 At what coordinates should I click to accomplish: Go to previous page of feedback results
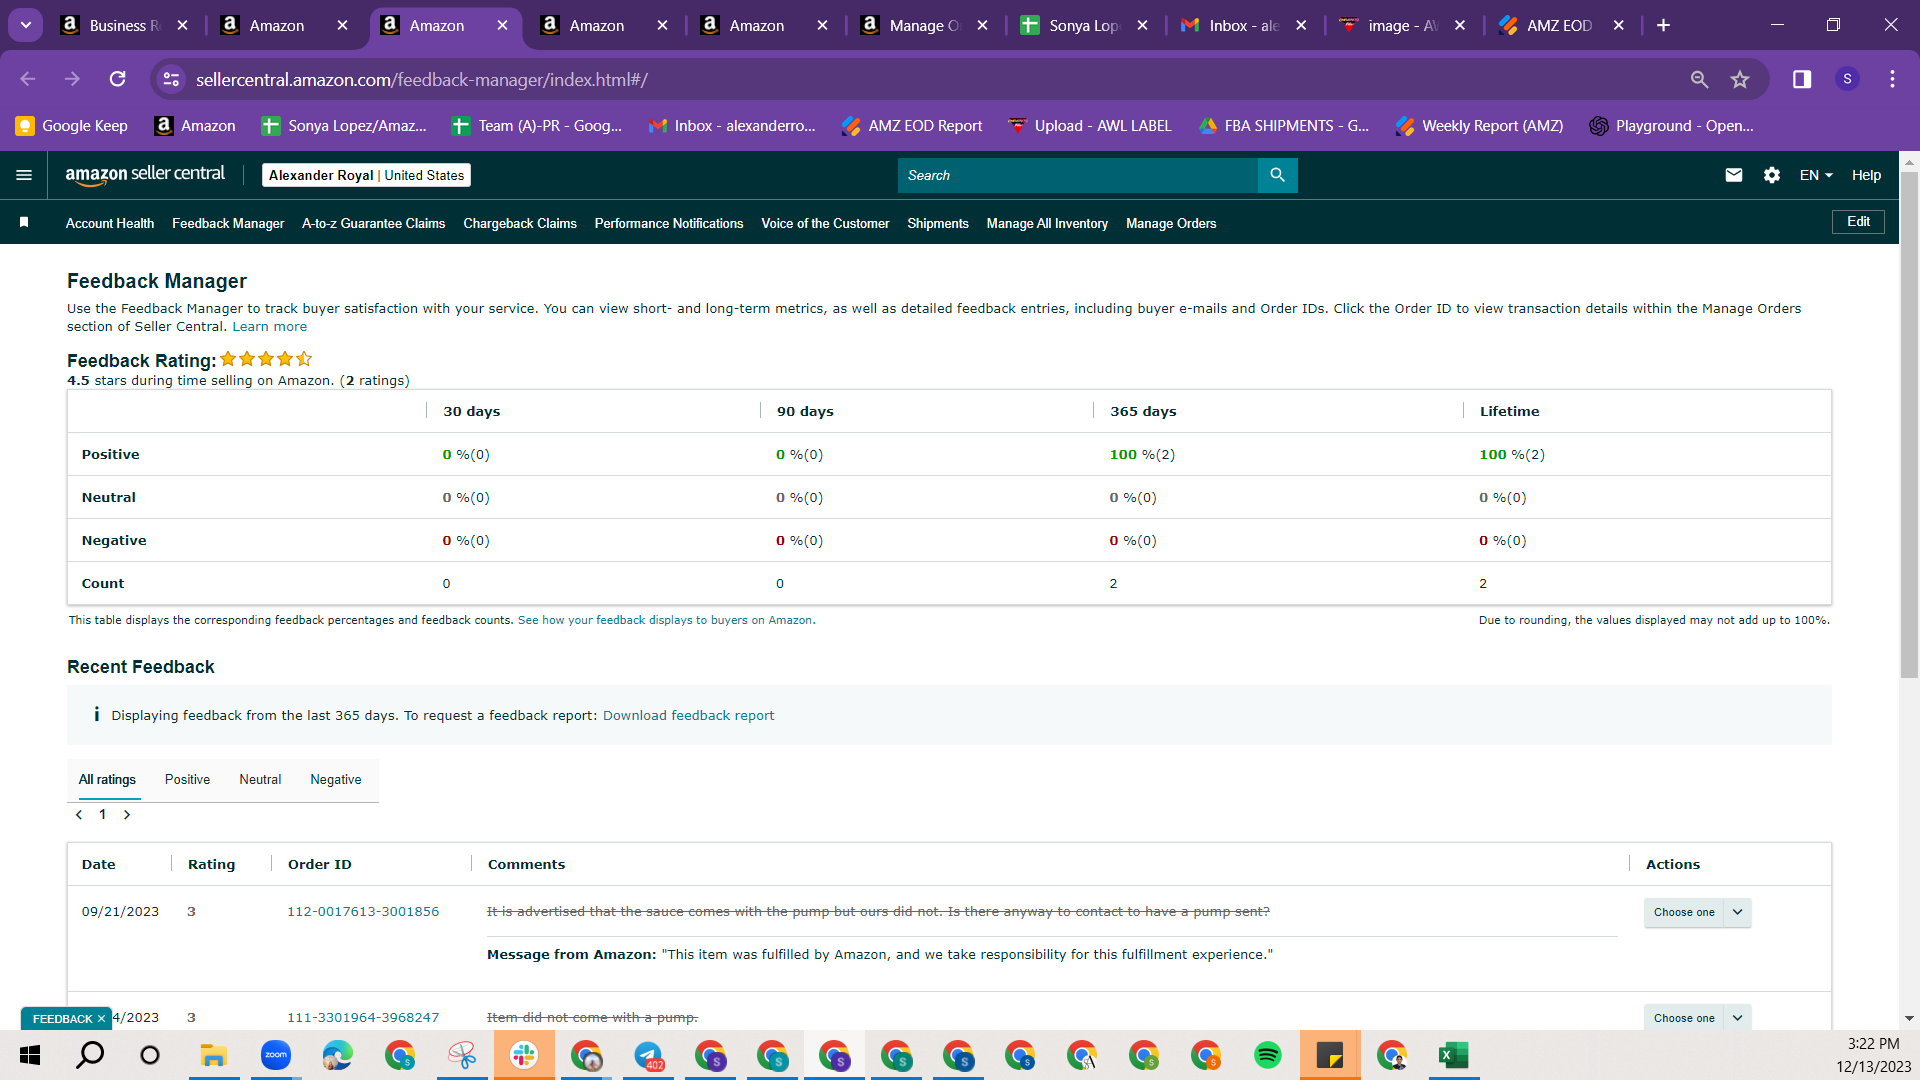(x=79, y=815)
